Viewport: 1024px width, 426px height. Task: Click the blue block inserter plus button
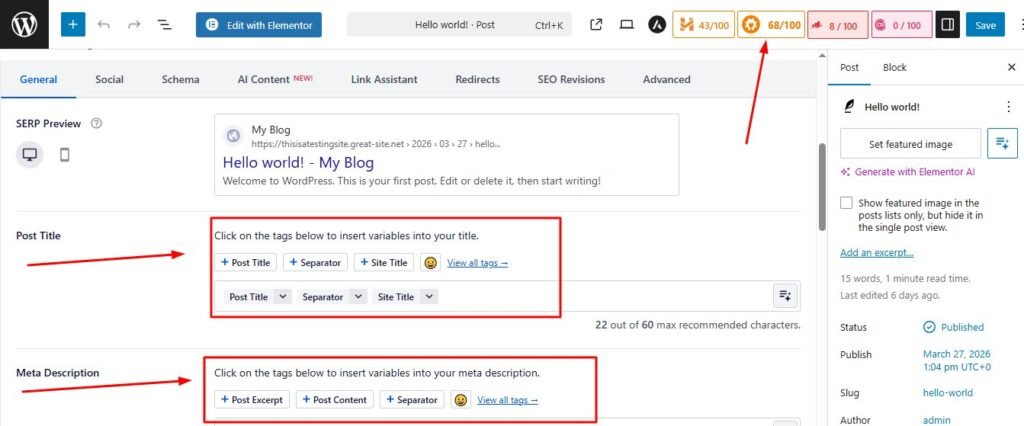point(73,25)
